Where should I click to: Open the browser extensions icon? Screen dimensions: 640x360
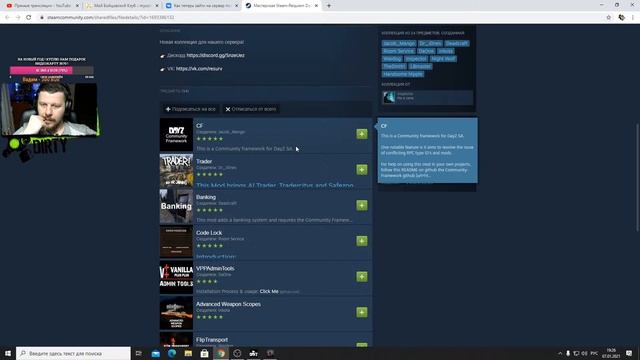(622, 17)
